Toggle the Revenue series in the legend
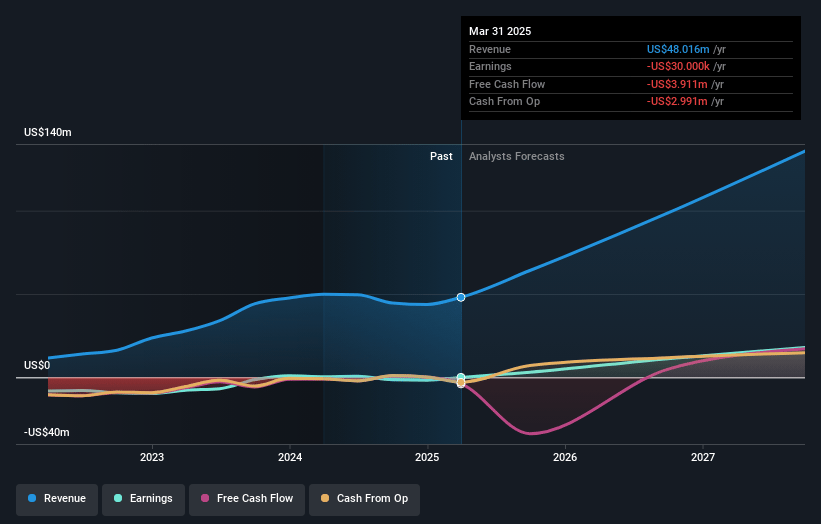This screenshot has height=524, width=821. click(x=57, y=499)
